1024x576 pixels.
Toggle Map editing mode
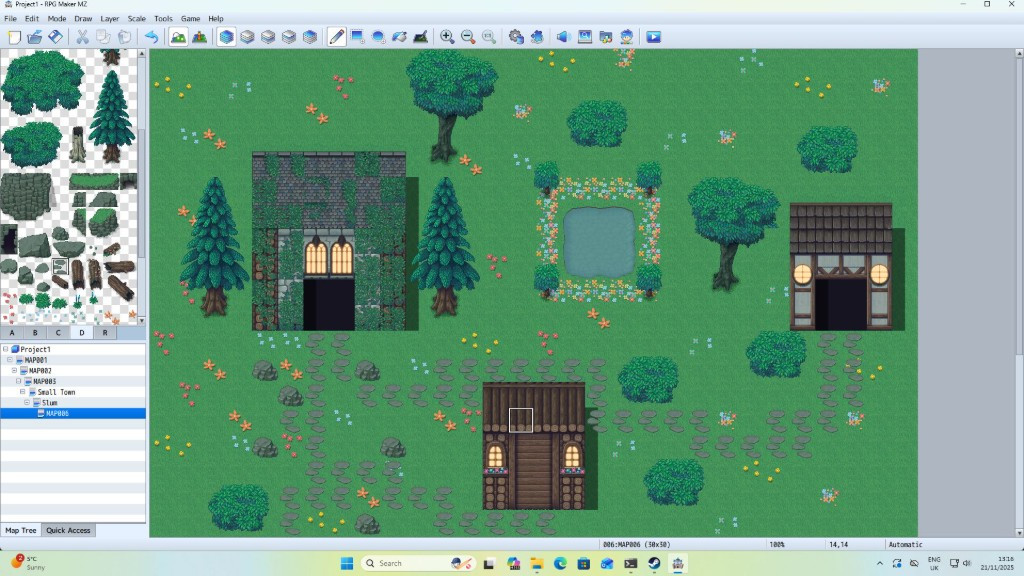coord(178,37)
